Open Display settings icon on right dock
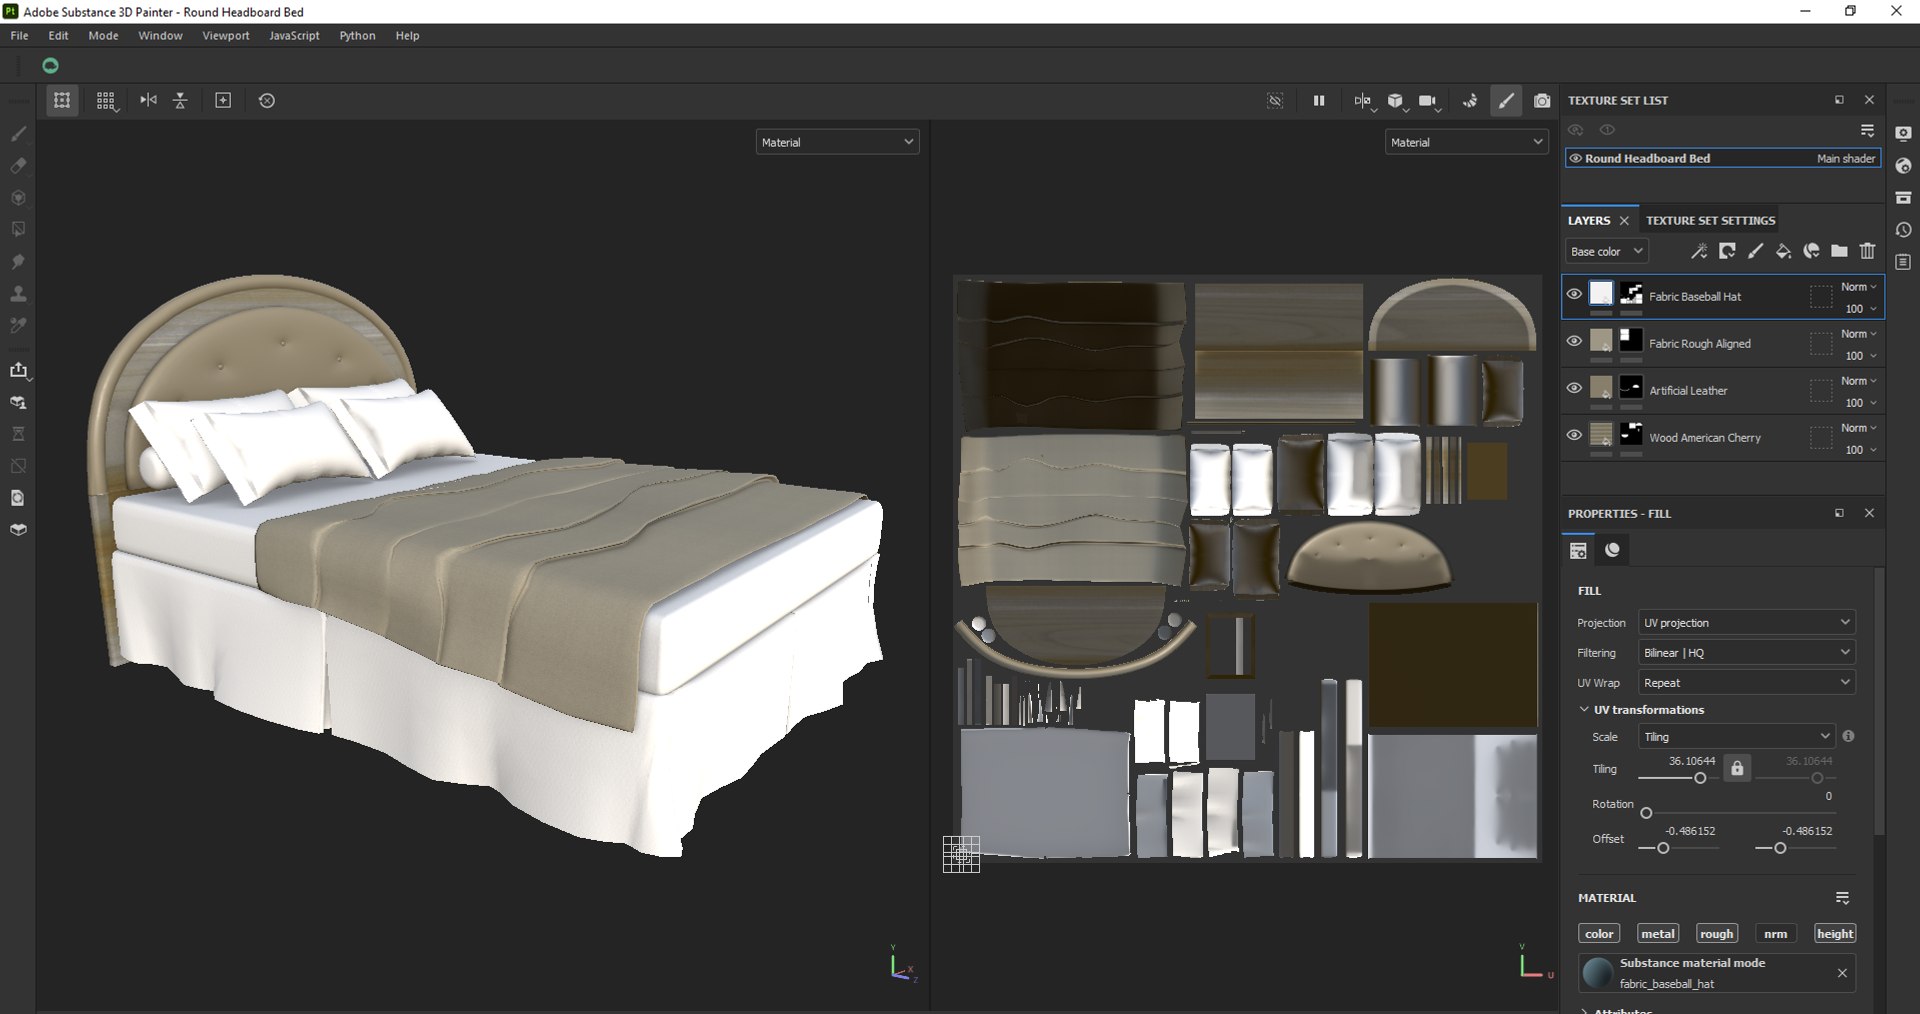 click(x=1903, y=134)
